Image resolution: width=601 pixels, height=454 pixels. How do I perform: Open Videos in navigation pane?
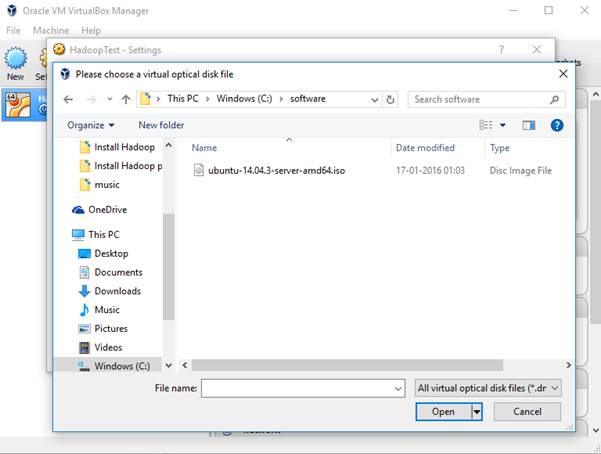100,347
